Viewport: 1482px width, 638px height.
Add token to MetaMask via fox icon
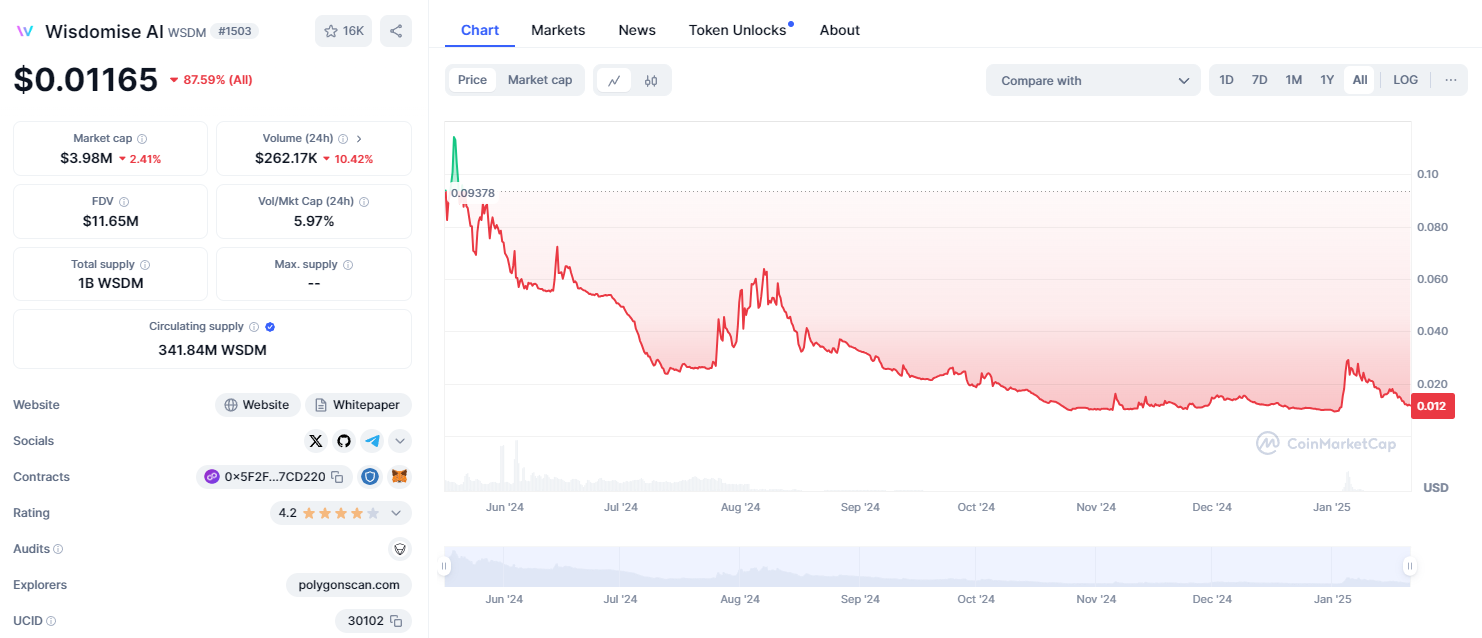click(399, 477)
